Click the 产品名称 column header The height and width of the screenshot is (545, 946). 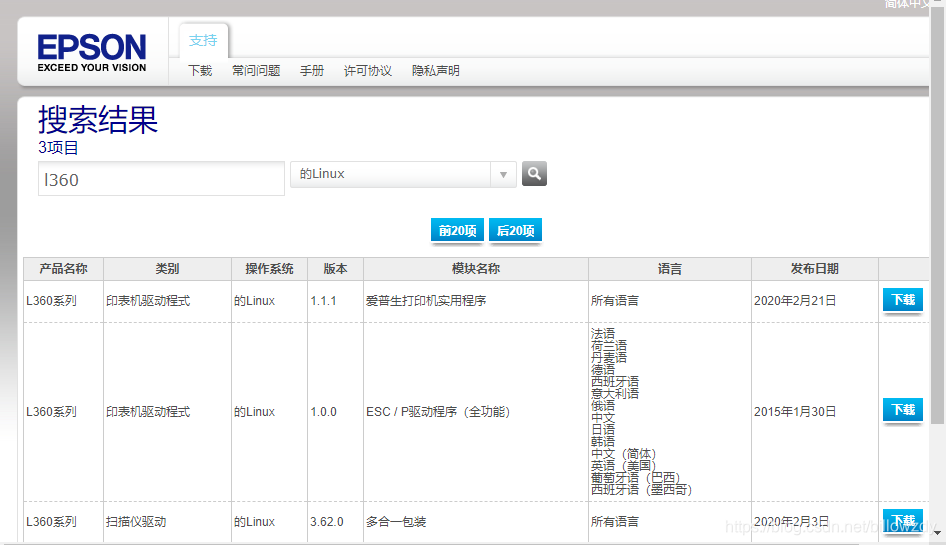click(x=63, y=269)
